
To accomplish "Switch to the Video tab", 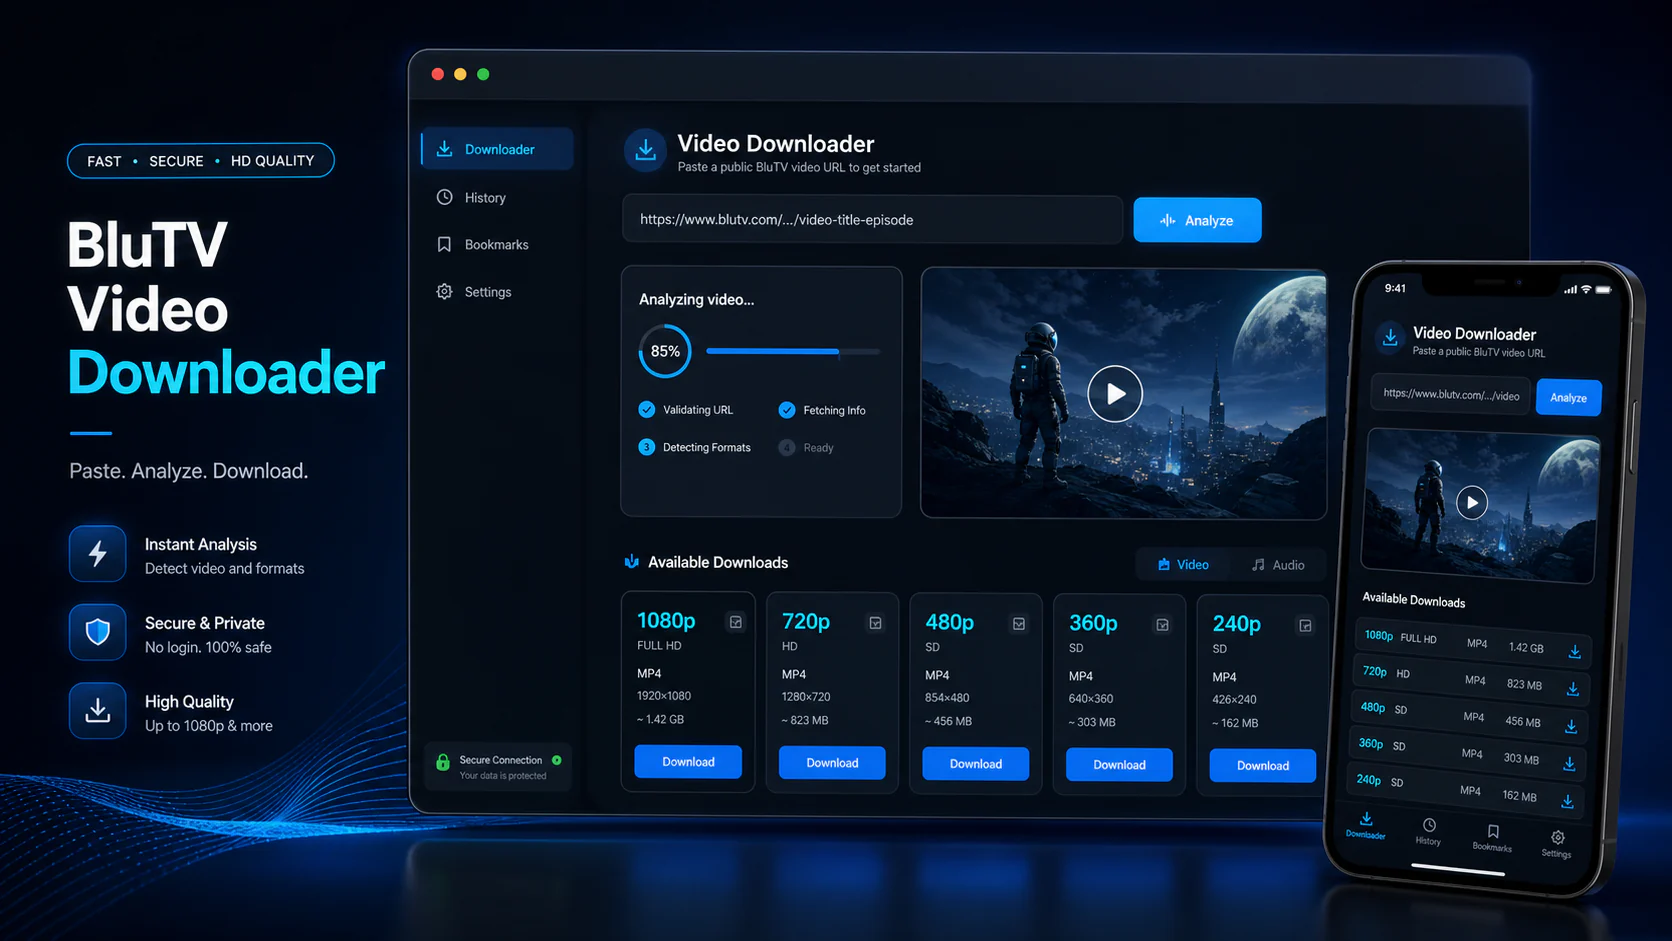I will click(x=1183, y=565).
